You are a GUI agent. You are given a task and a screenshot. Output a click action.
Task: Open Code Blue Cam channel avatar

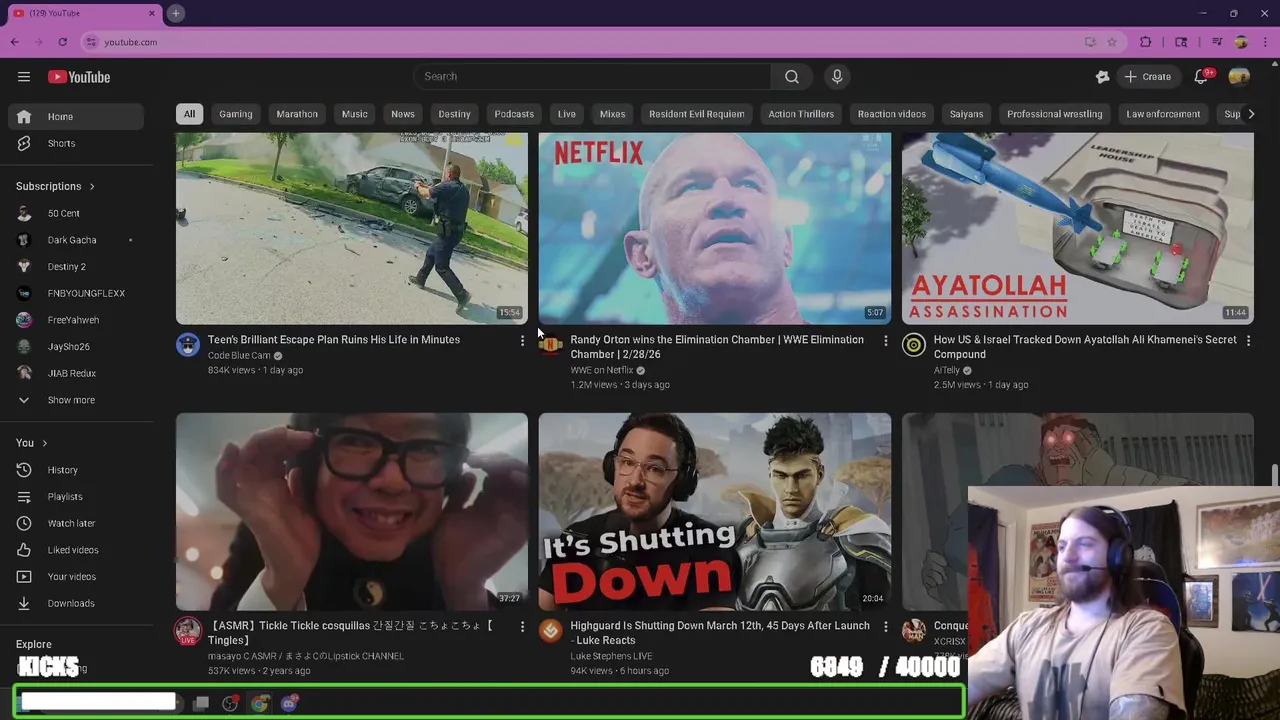tap(188, 345)
